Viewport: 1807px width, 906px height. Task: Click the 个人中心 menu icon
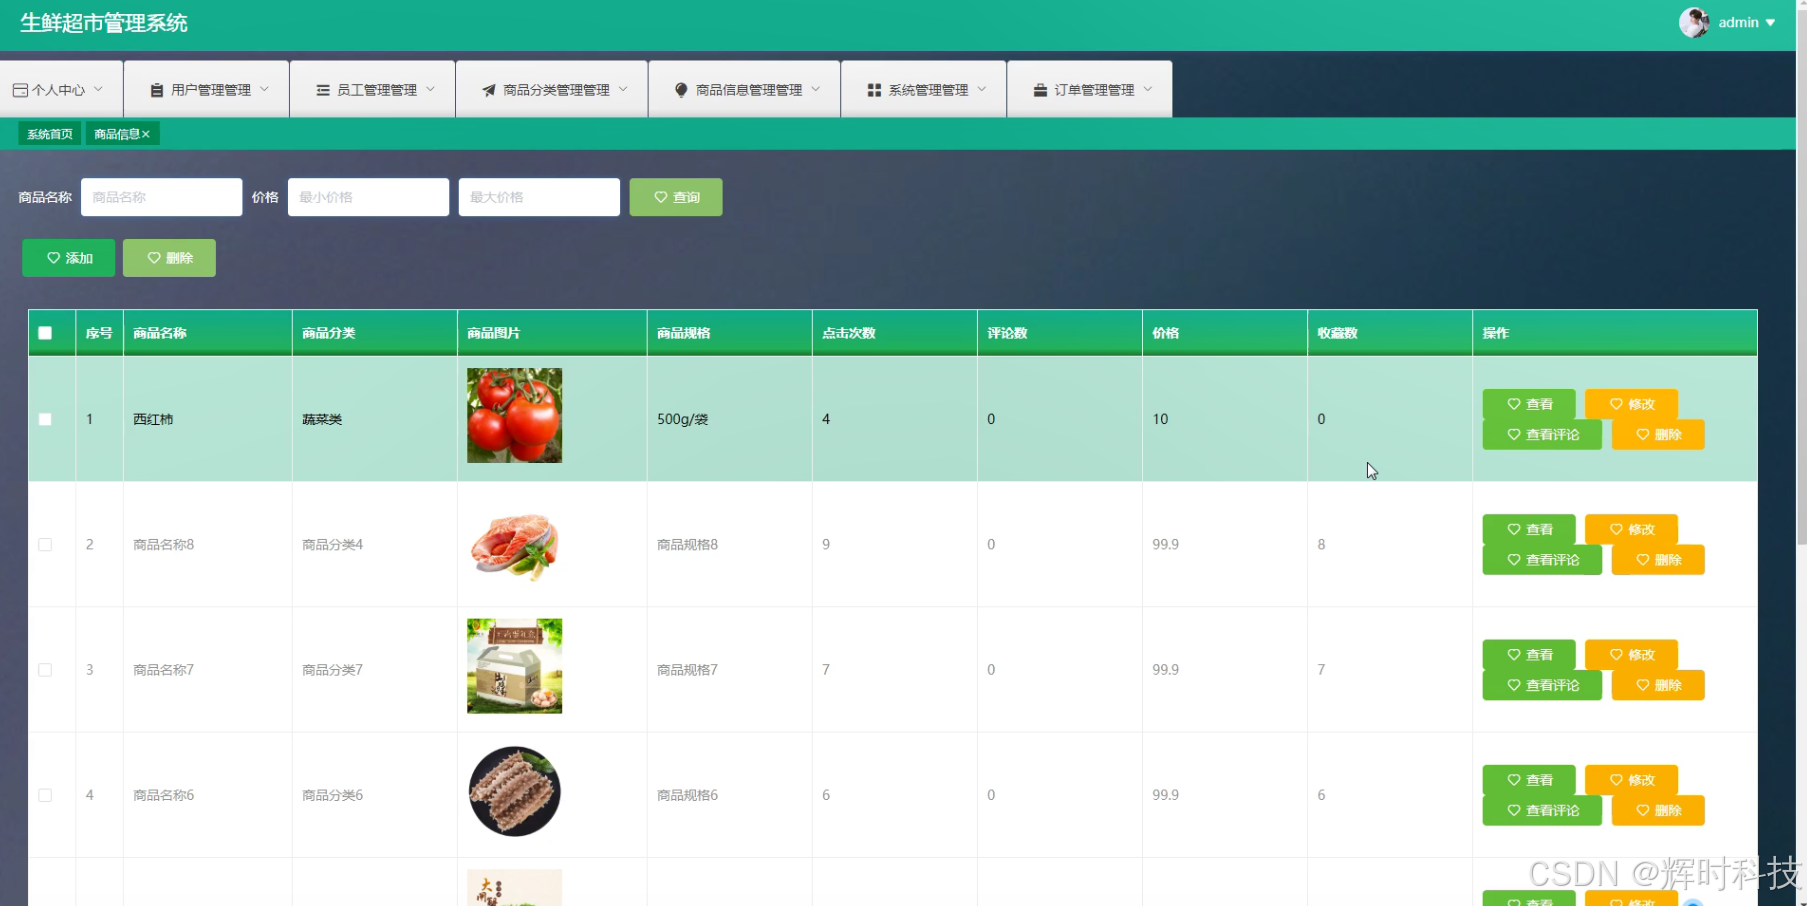coord(20,90)
